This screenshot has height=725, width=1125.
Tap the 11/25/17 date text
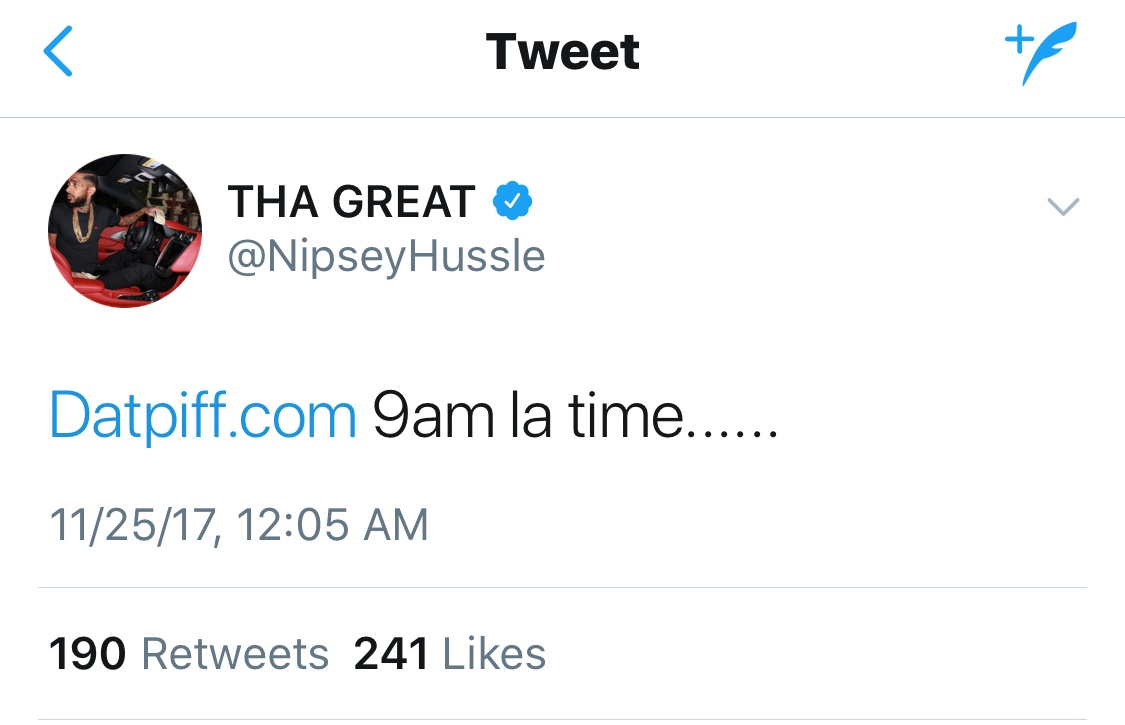[133, 525]
